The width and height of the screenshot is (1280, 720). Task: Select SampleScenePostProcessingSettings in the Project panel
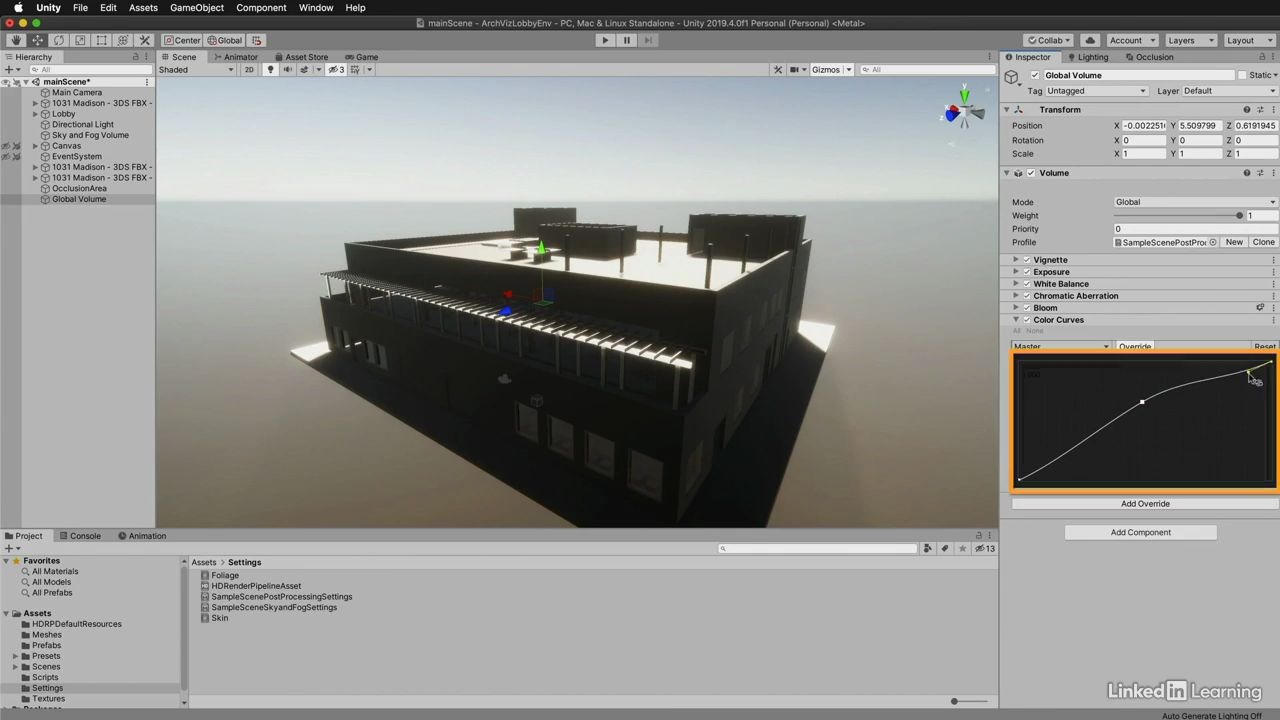[281, 596]
